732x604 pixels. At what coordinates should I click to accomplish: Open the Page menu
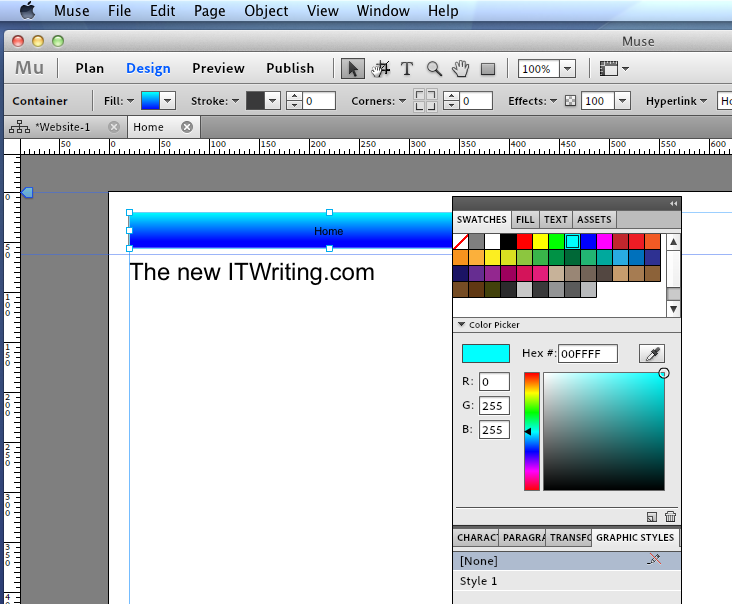click(210, 10)
